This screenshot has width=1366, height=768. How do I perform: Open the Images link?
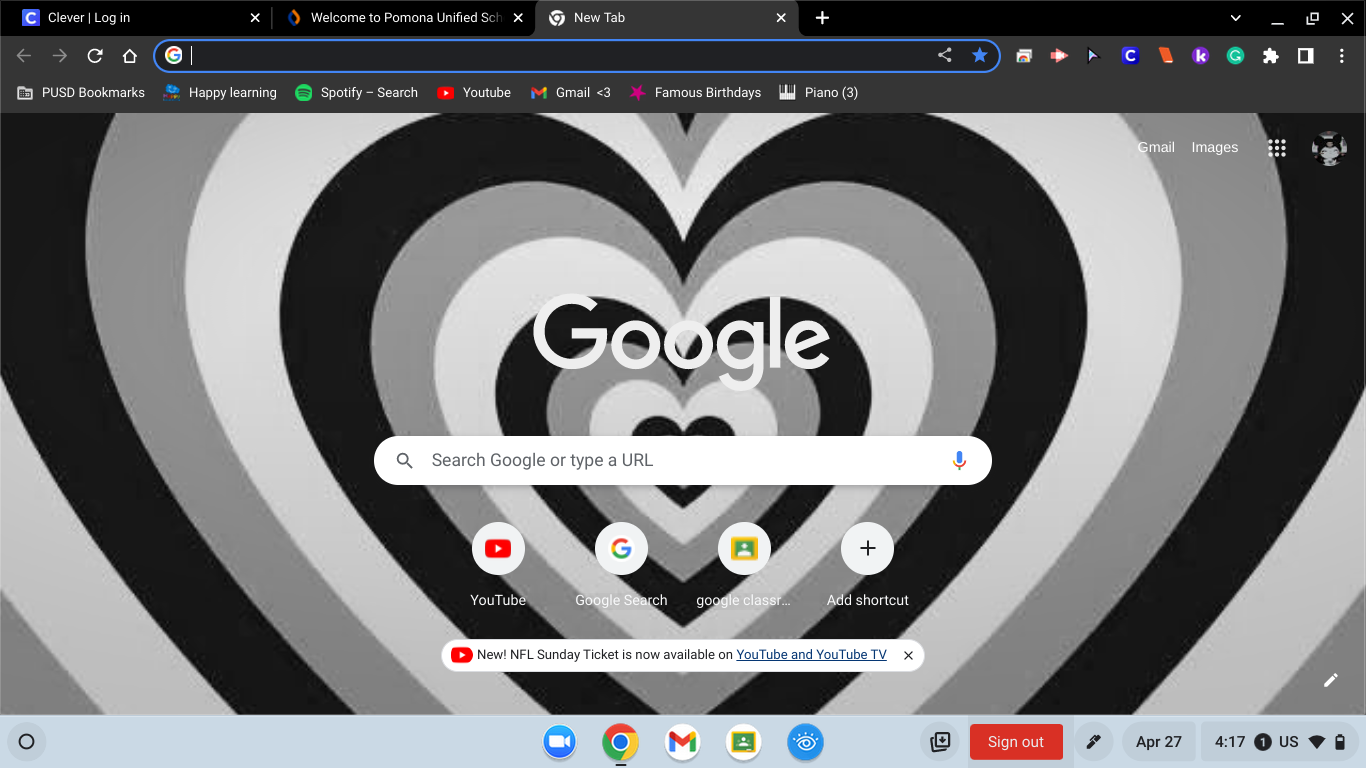pyautogui.click(x=1215, y=147)
